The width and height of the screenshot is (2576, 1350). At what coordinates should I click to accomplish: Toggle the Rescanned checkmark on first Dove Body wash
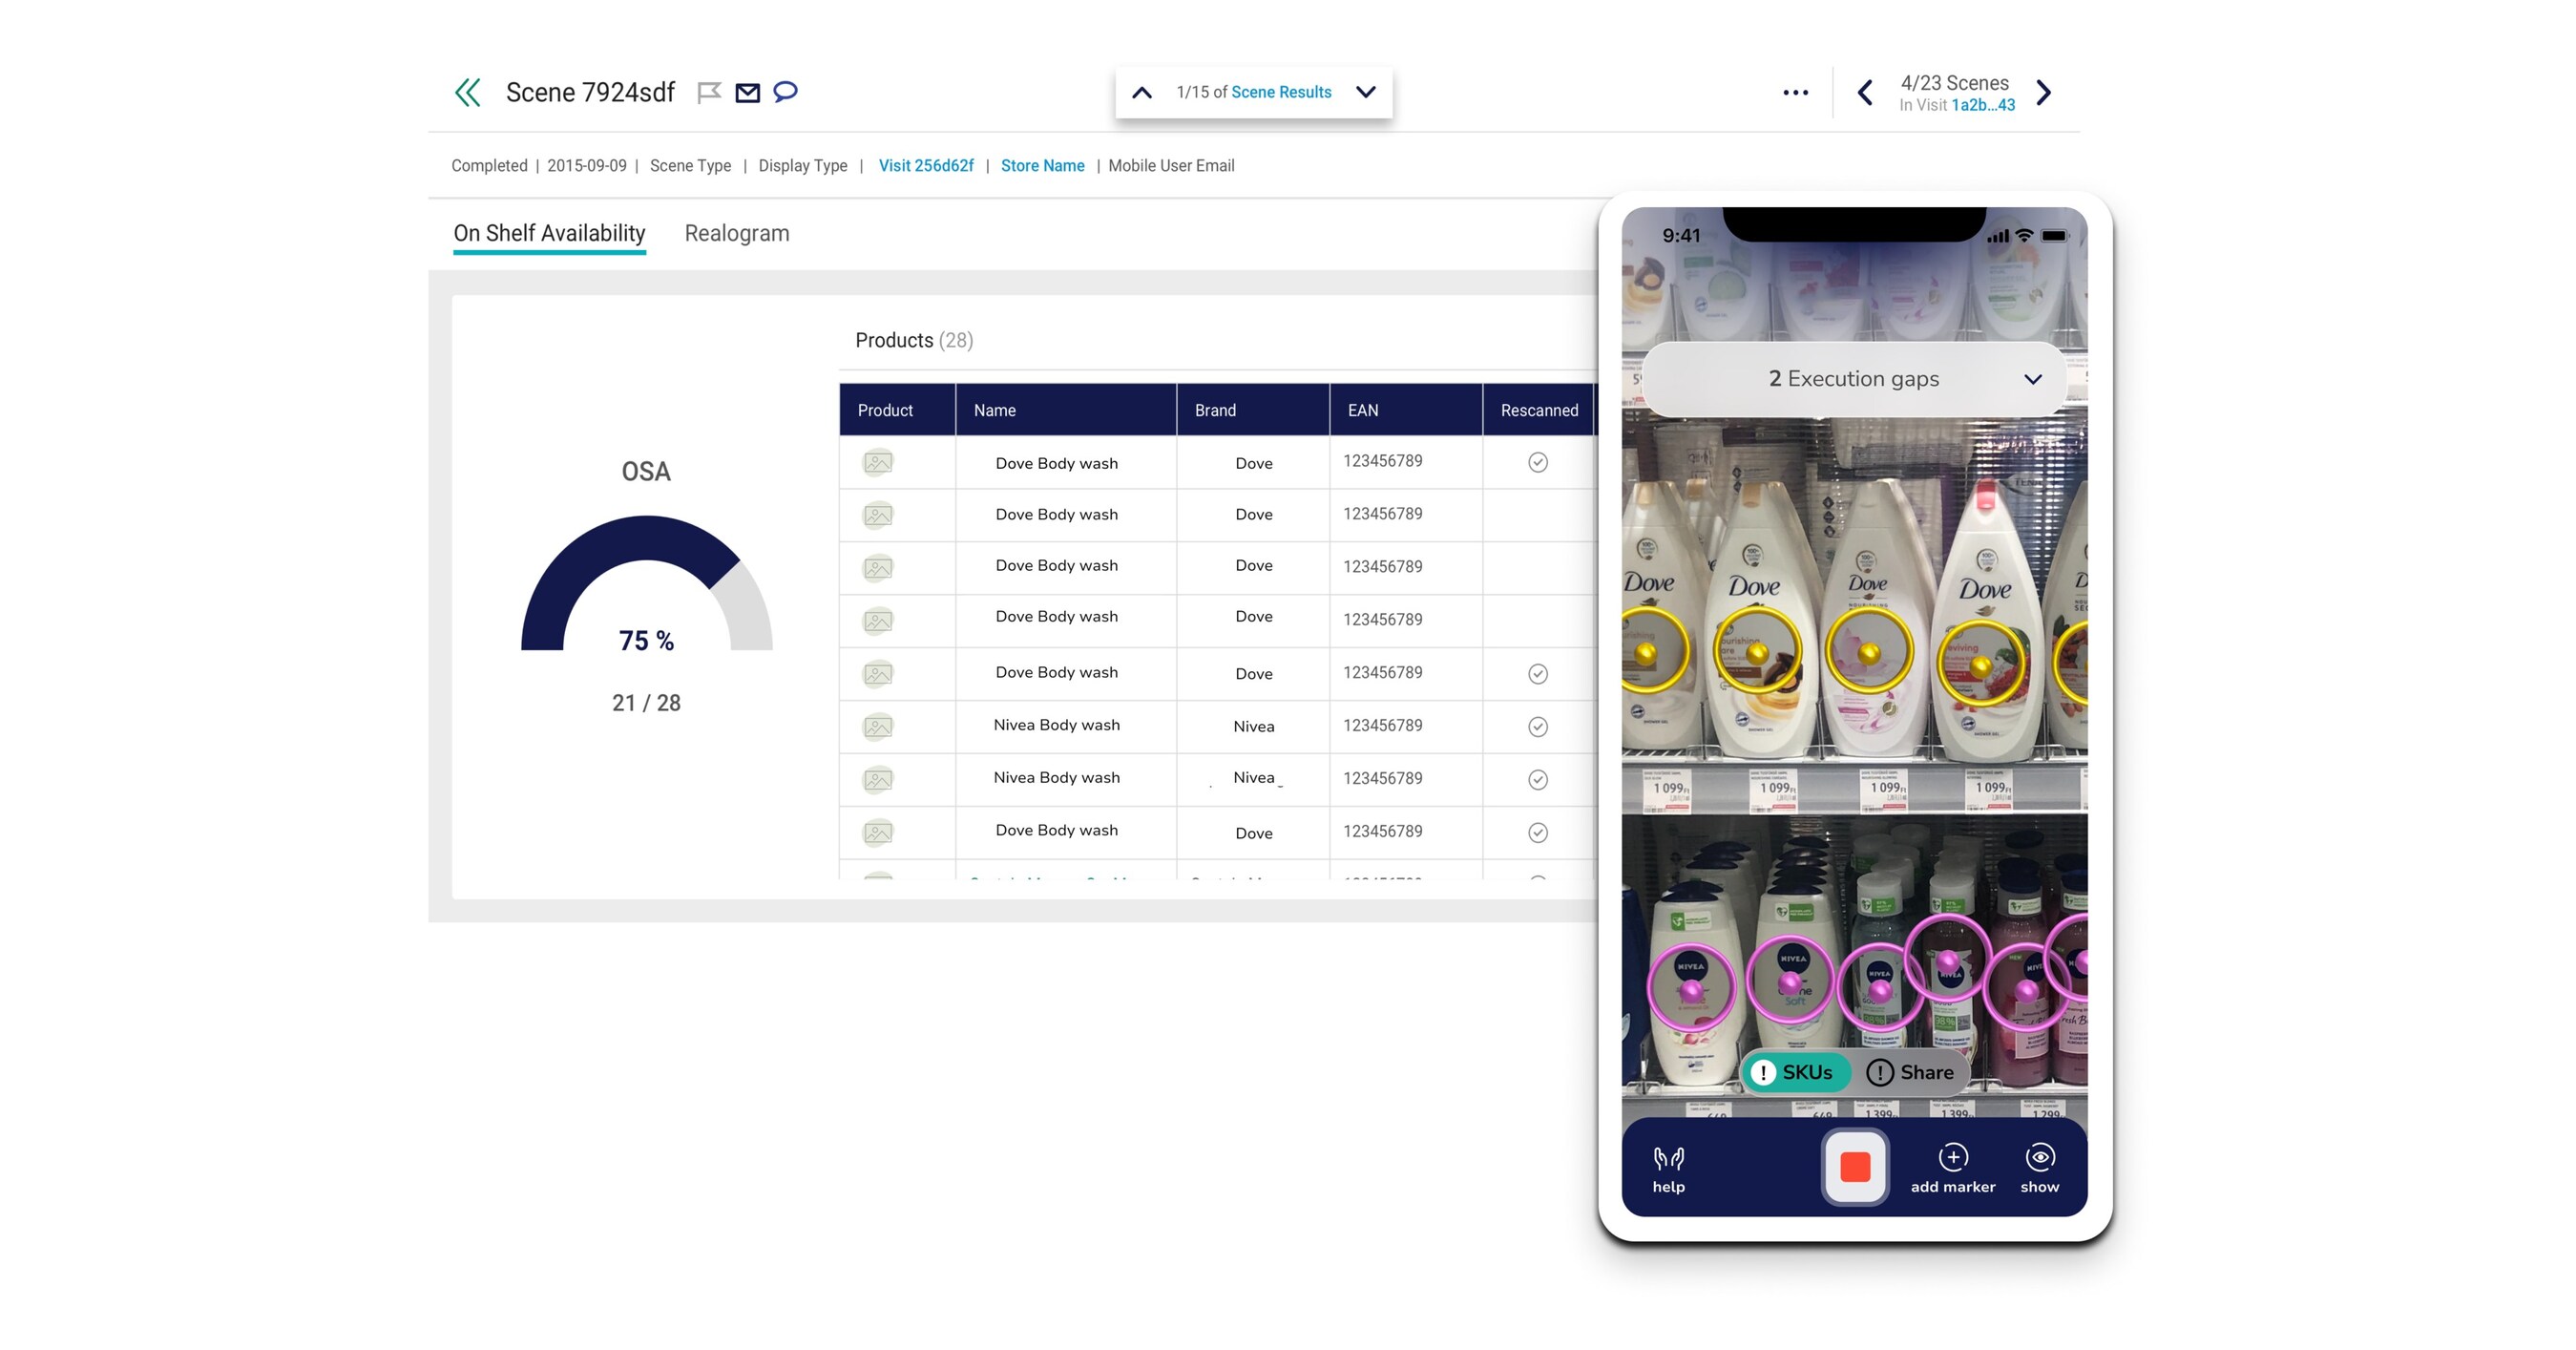pos(1538,462)
